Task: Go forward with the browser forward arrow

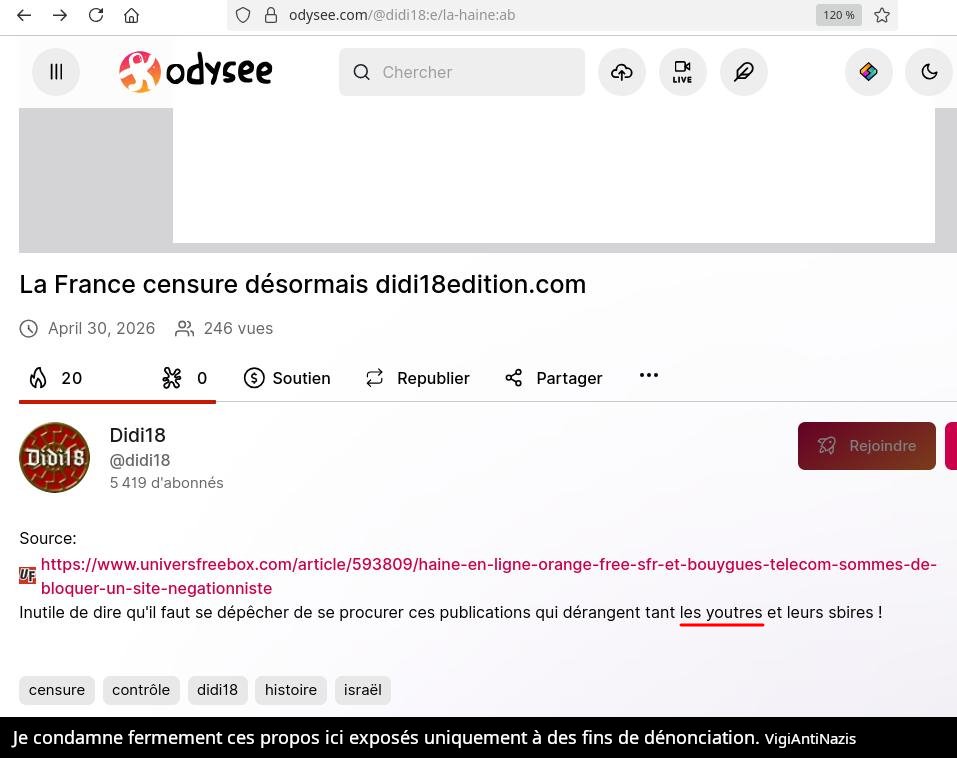Action: (x=60, y=15)
